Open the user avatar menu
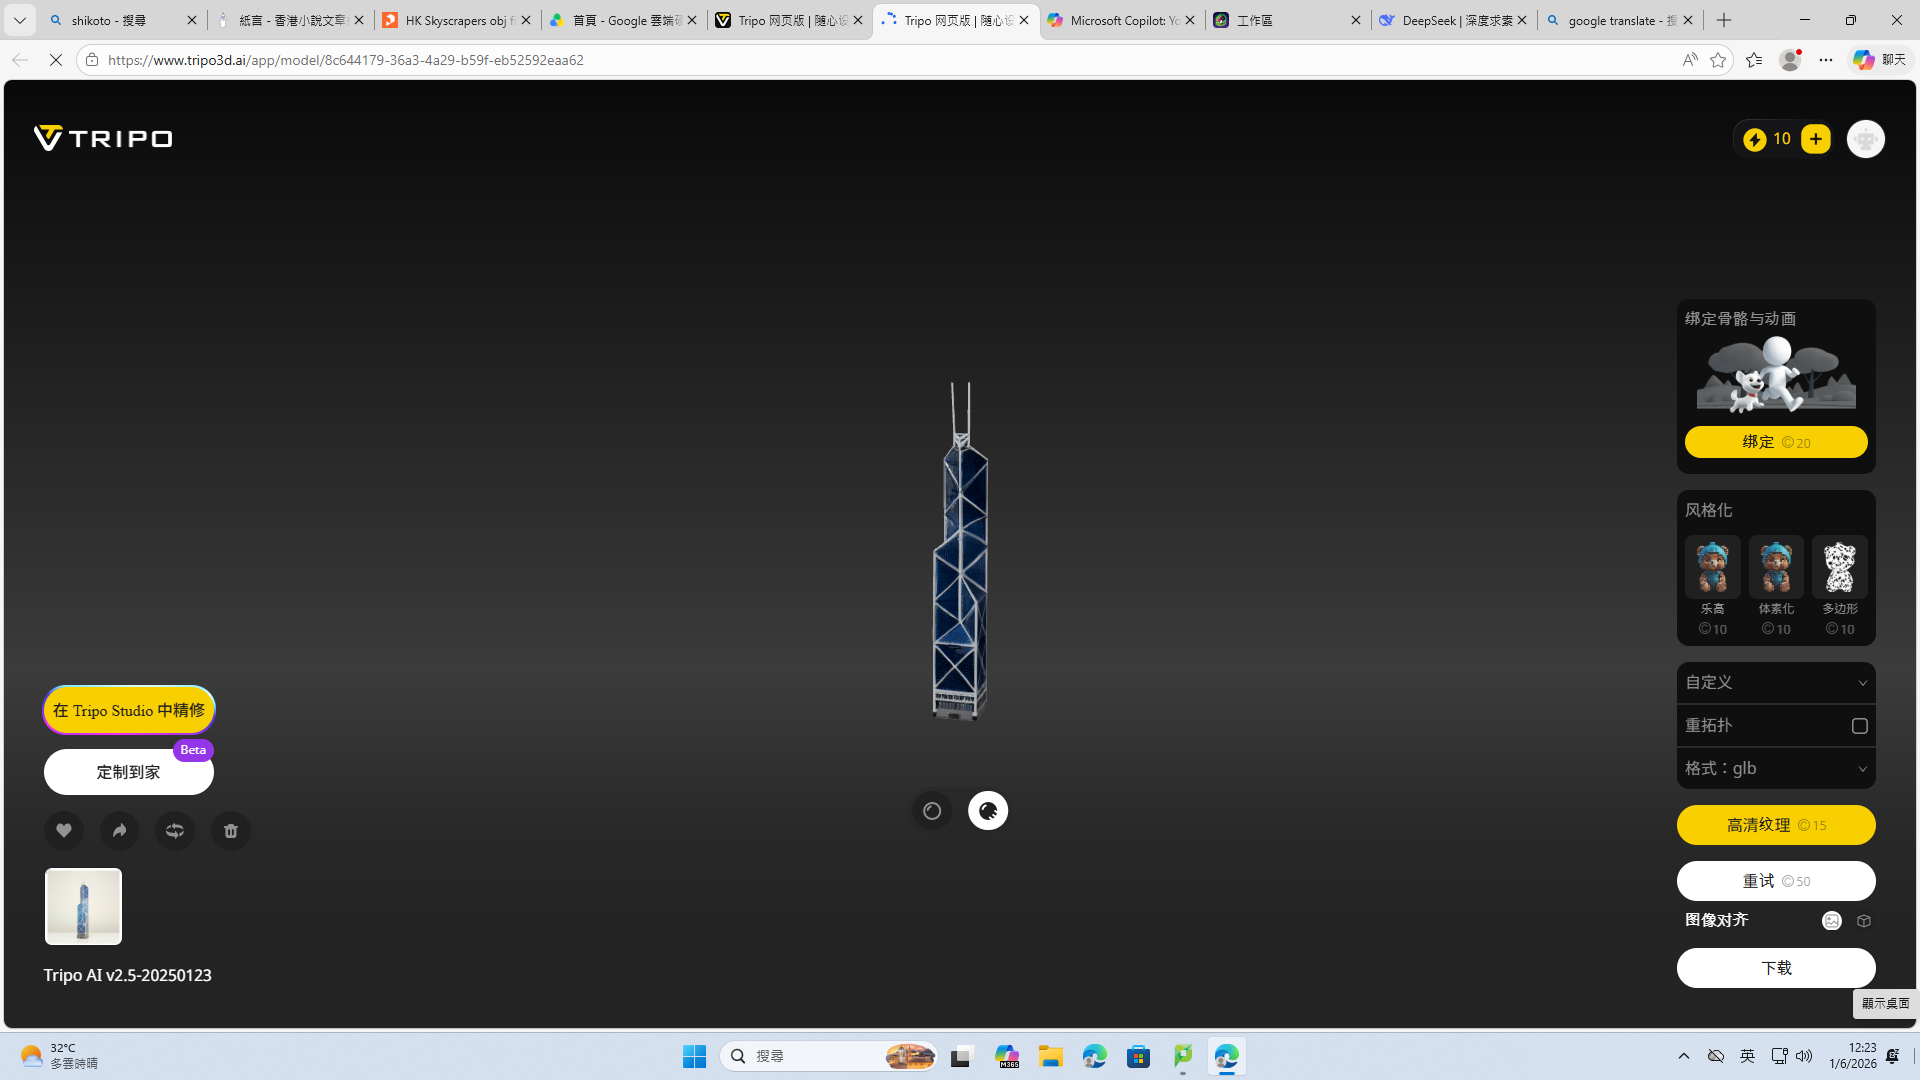Screen dimensions: 1920x1080 (1866, 139)
